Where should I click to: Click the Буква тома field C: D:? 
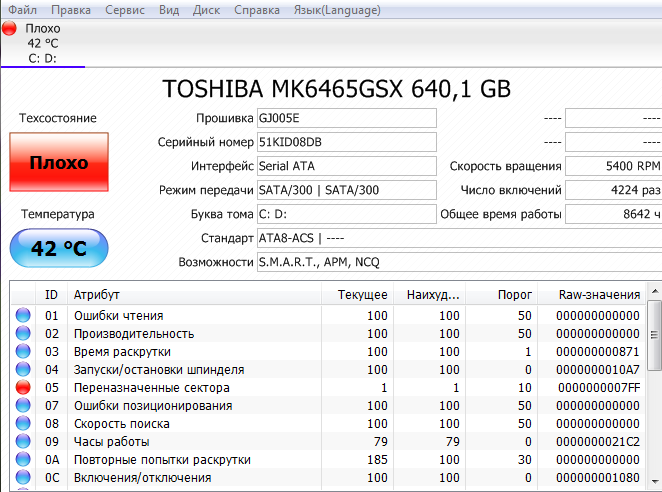[x=347, y=214]
